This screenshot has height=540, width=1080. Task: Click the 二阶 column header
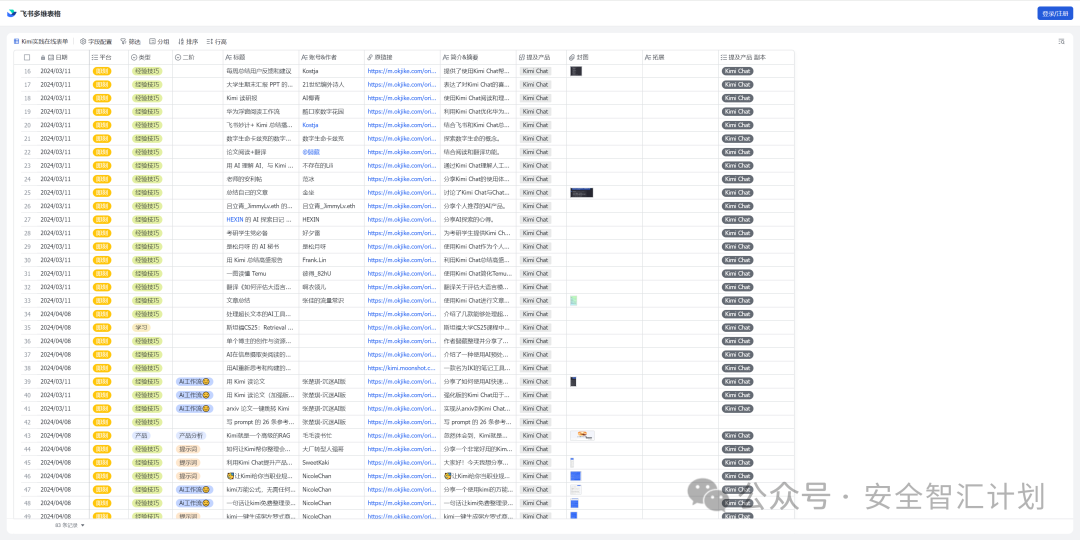pyautogui.click(x=197, y=57)
